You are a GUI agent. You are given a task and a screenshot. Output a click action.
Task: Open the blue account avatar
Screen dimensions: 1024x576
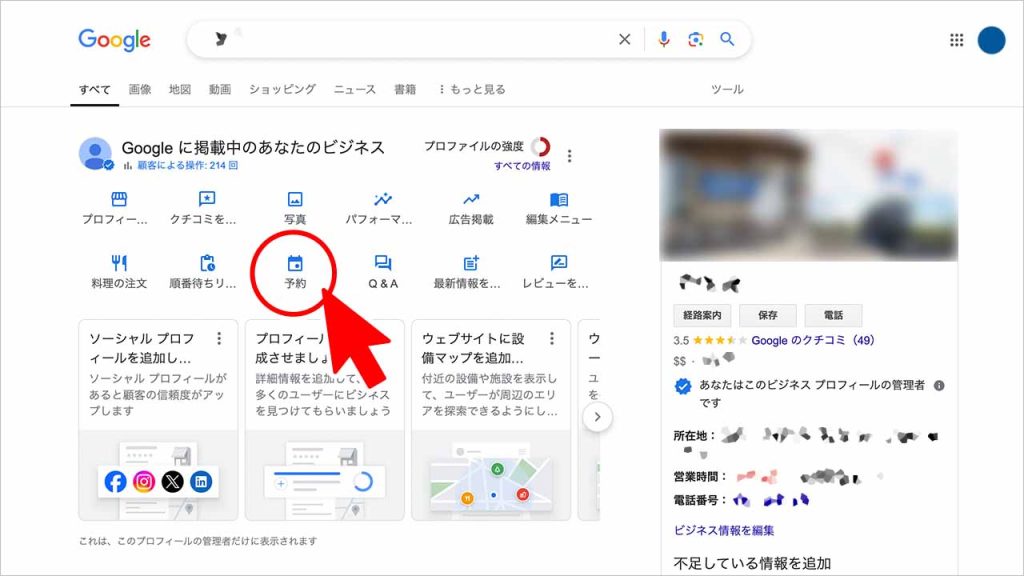(x=991, y=40)
